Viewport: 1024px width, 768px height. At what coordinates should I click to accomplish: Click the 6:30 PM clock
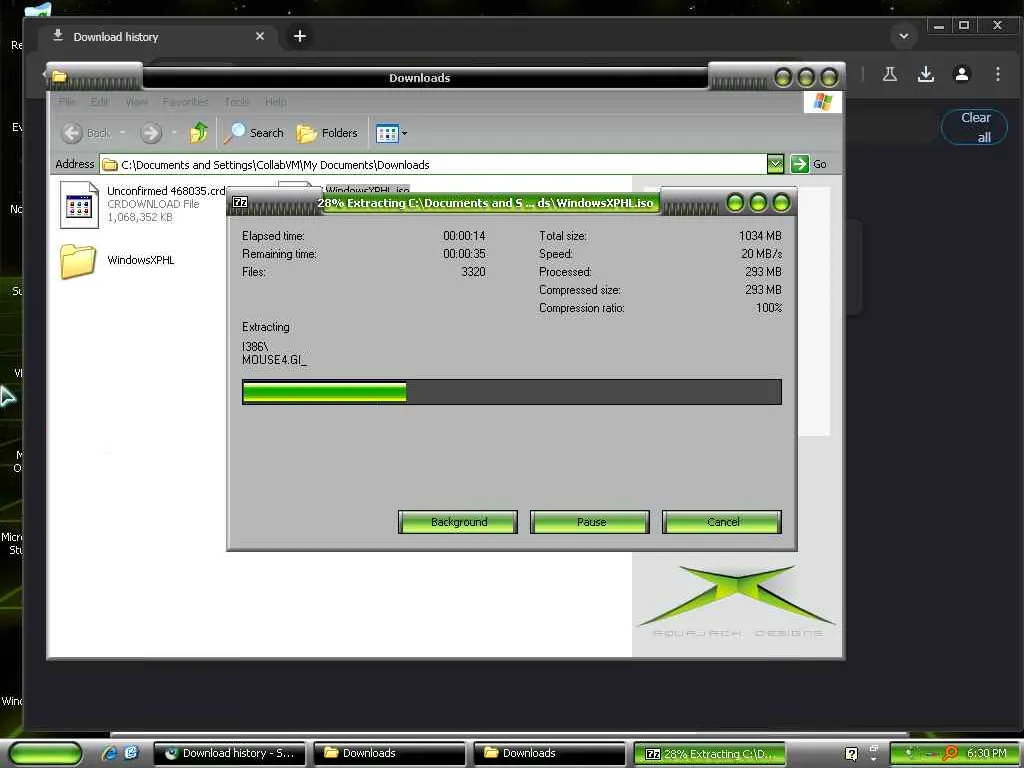pyautogui.click(x=986, y=754)
